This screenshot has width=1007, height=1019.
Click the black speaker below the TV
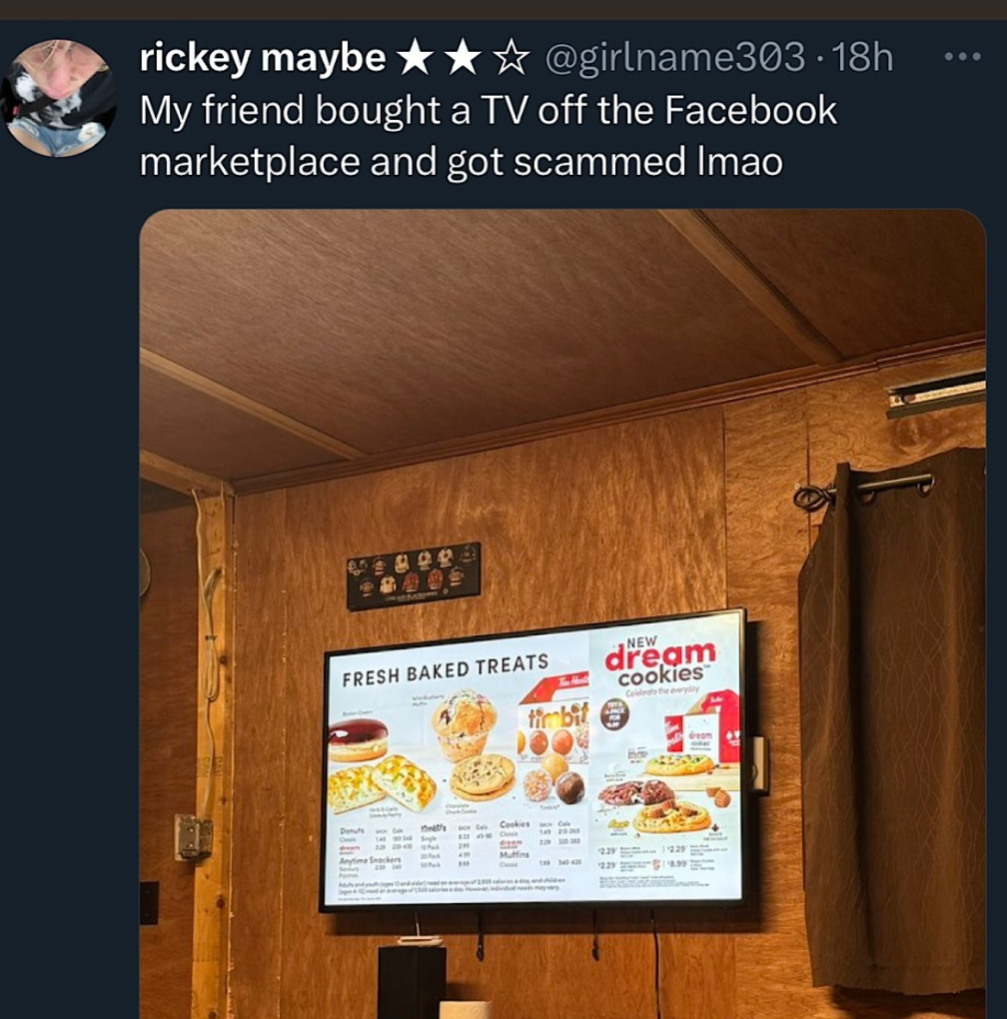coord(412,981)
